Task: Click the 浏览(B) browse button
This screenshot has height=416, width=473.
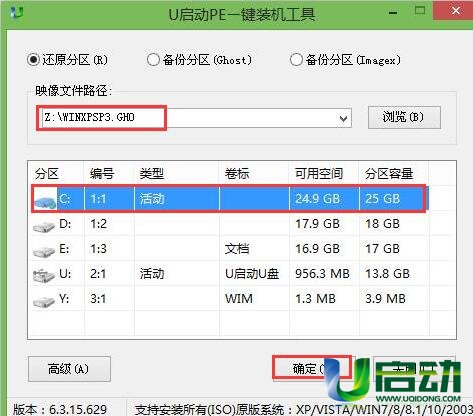Action: (x=404, y=117)
